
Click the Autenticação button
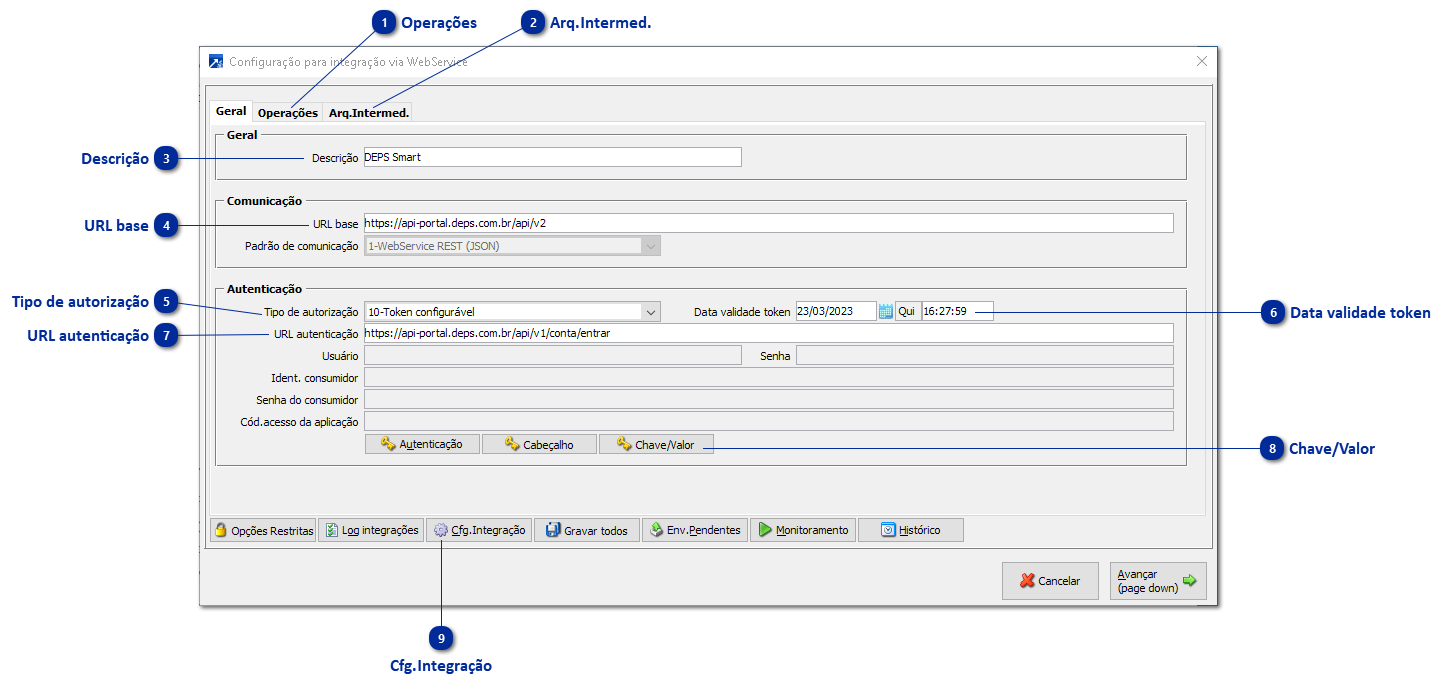click(422, 443)
